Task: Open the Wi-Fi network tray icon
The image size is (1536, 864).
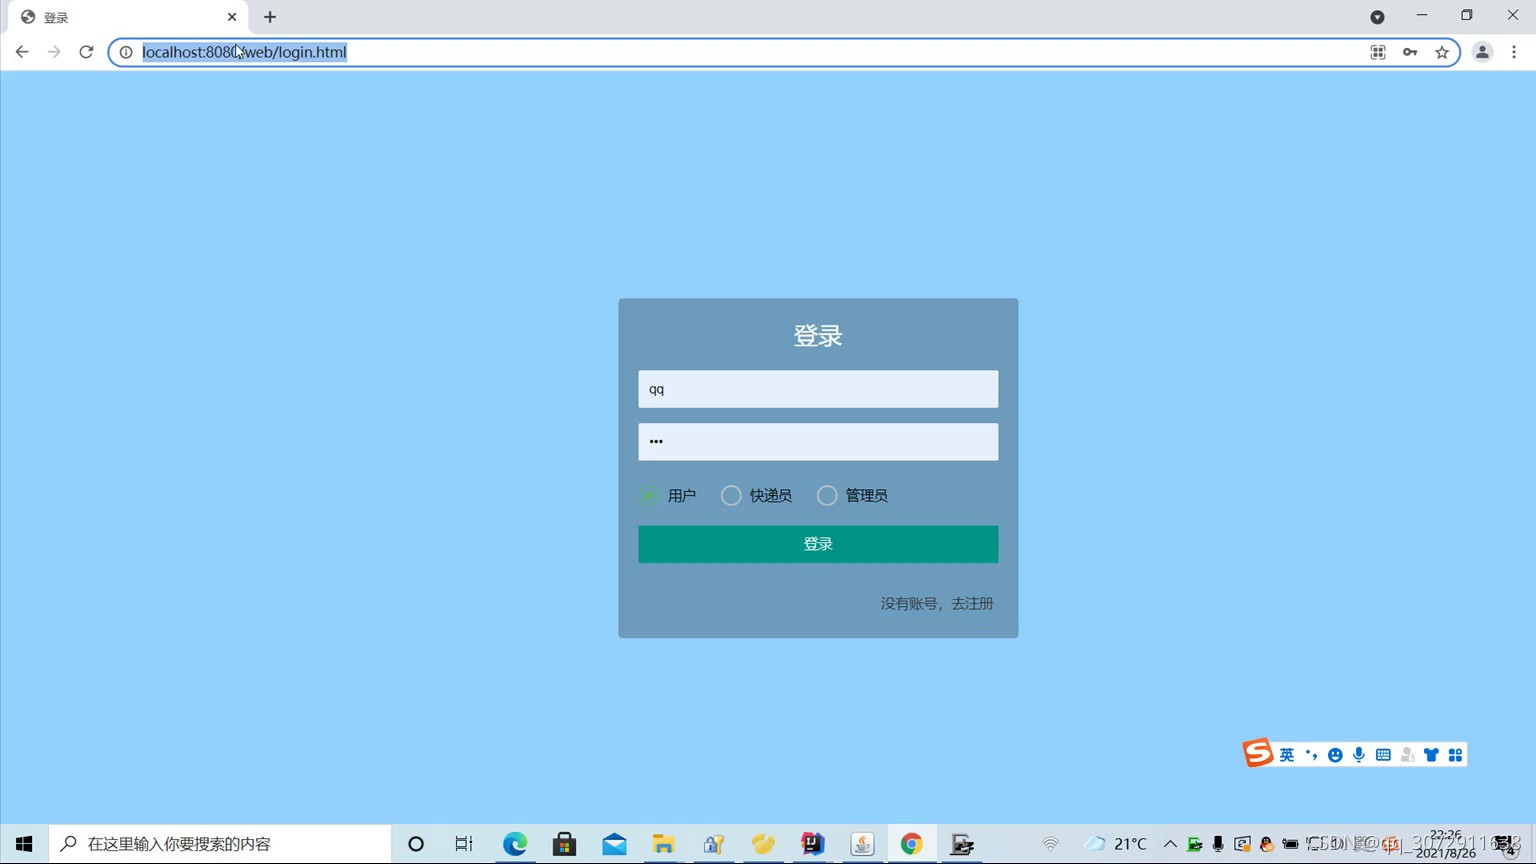Action: point(1050,844)
